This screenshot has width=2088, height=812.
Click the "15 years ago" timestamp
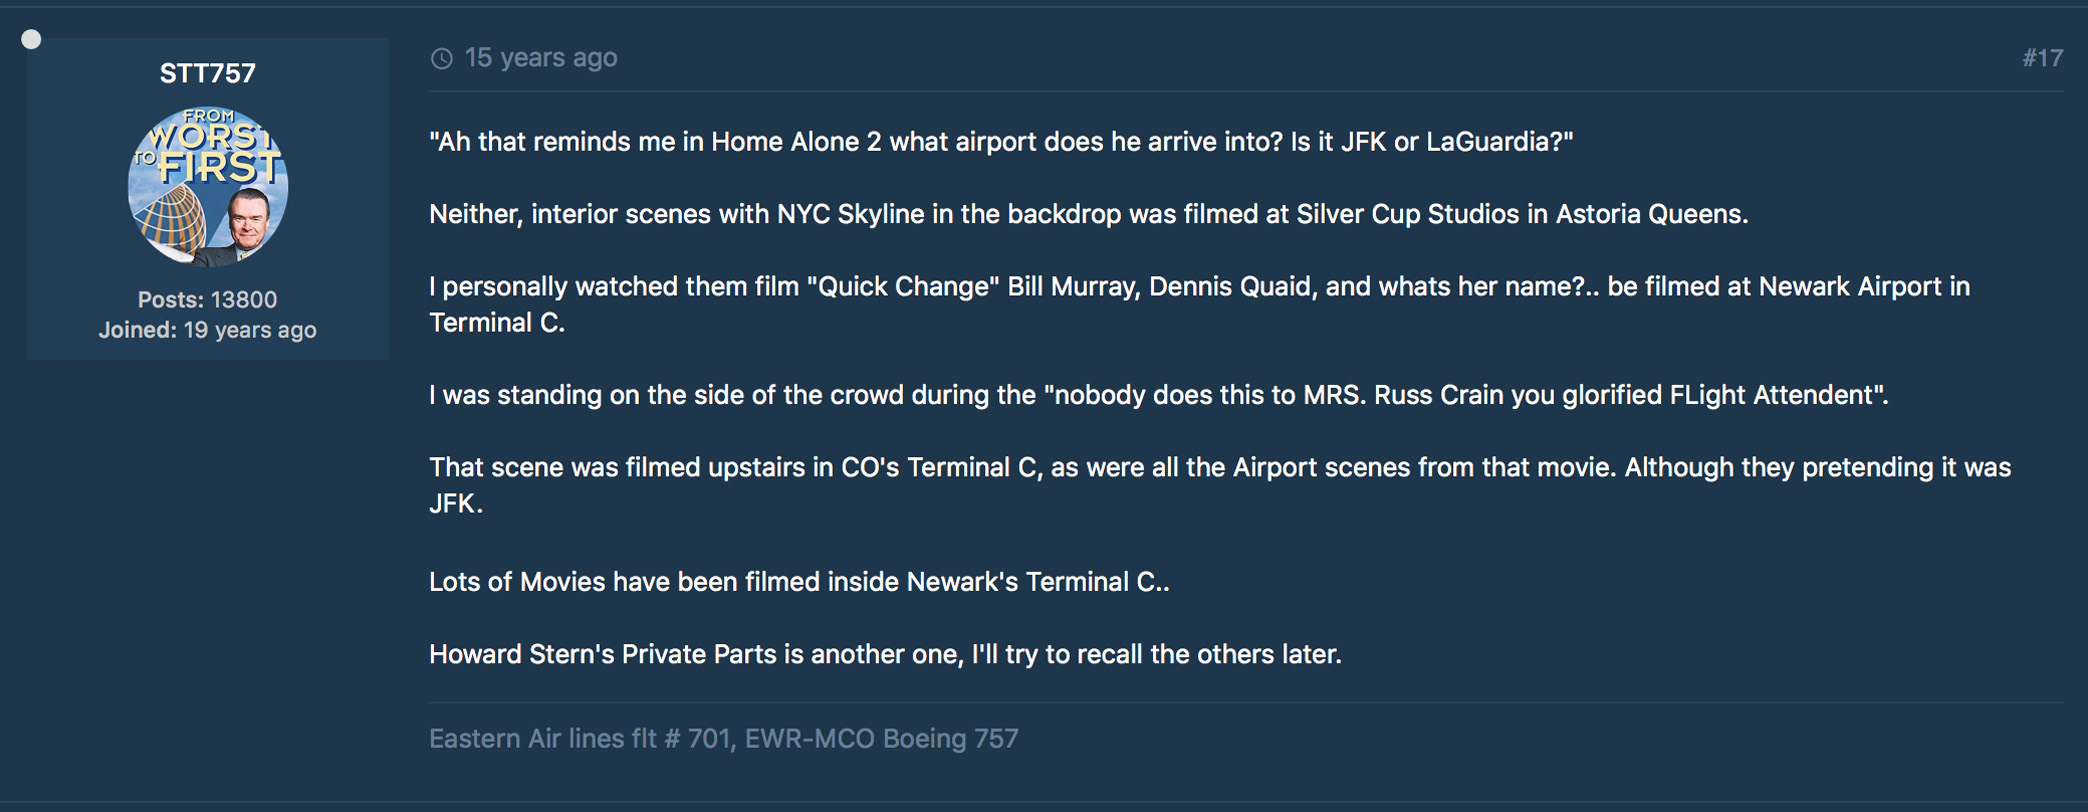(x=540, y=58)
